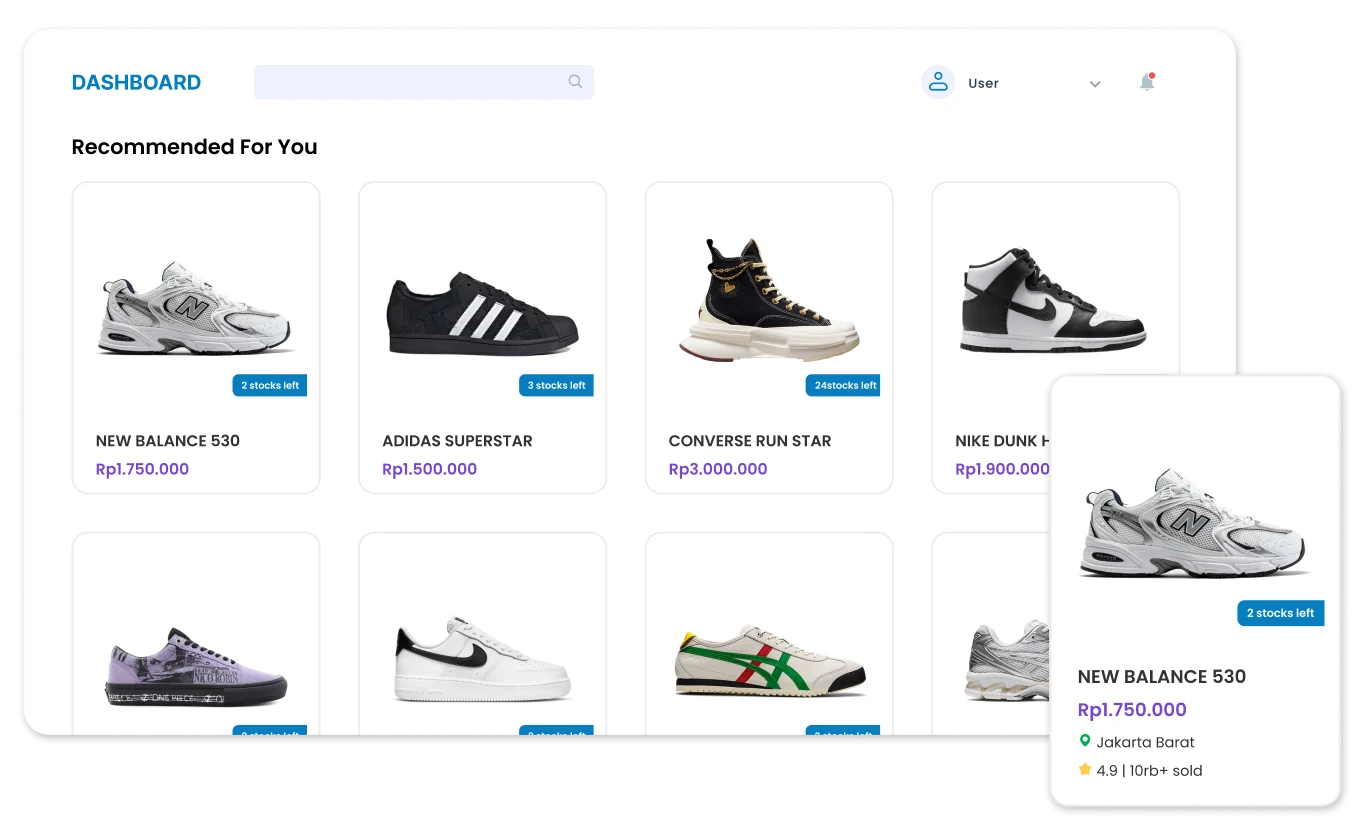Click the '3 stocks left' badge
The image size is (1367, 836).
coord(556,385)
